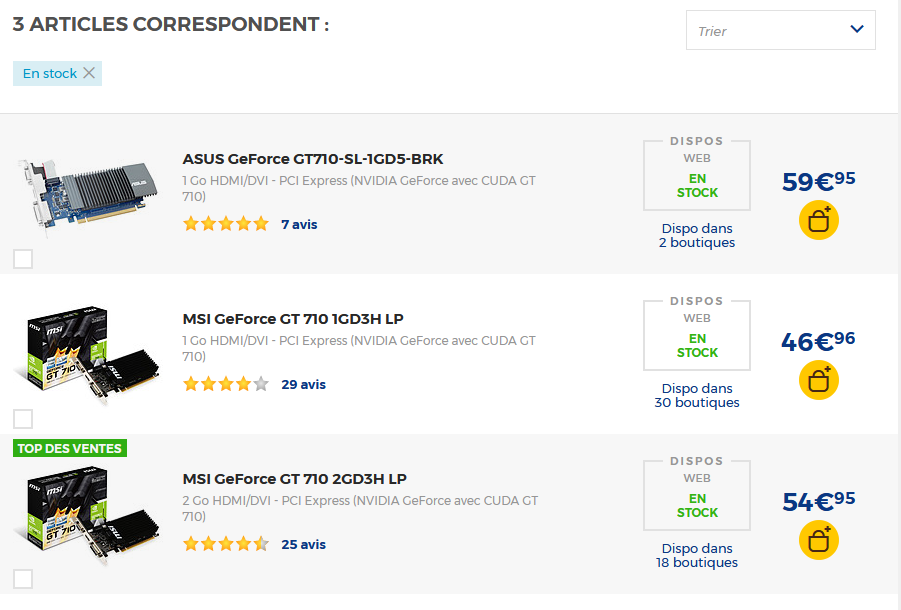The image size is (901, 610).
Task: Click the ASUS graphics card thumbnail
Action: pyautogui.click(x=88, y=195)
